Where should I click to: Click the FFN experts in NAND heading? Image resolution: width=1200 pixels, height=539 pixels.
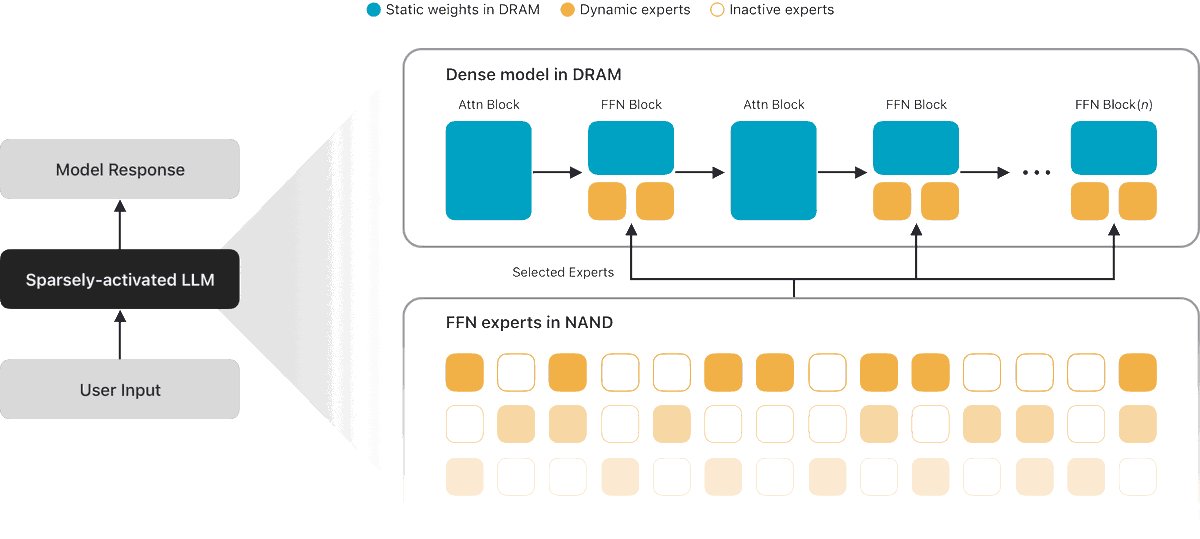[x=529, y=323]
